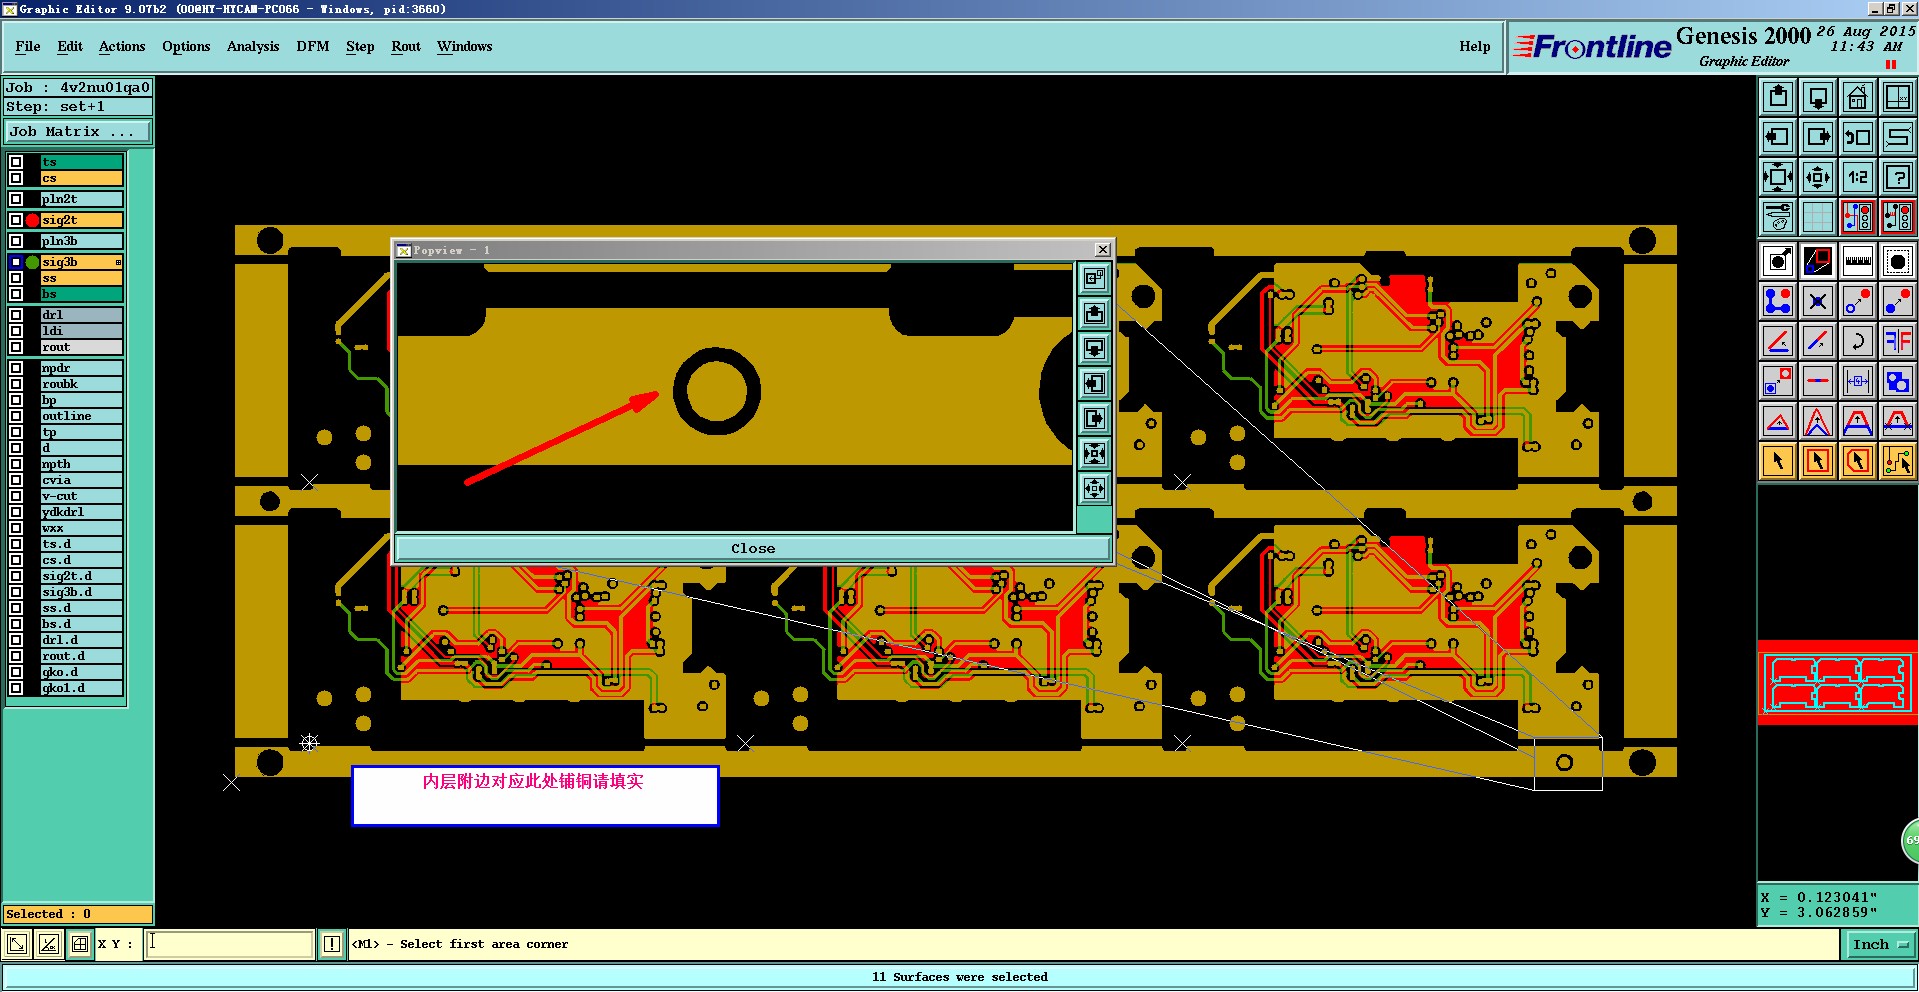
Task: Select the gko1.d layer name
Action: coord(81,688)
